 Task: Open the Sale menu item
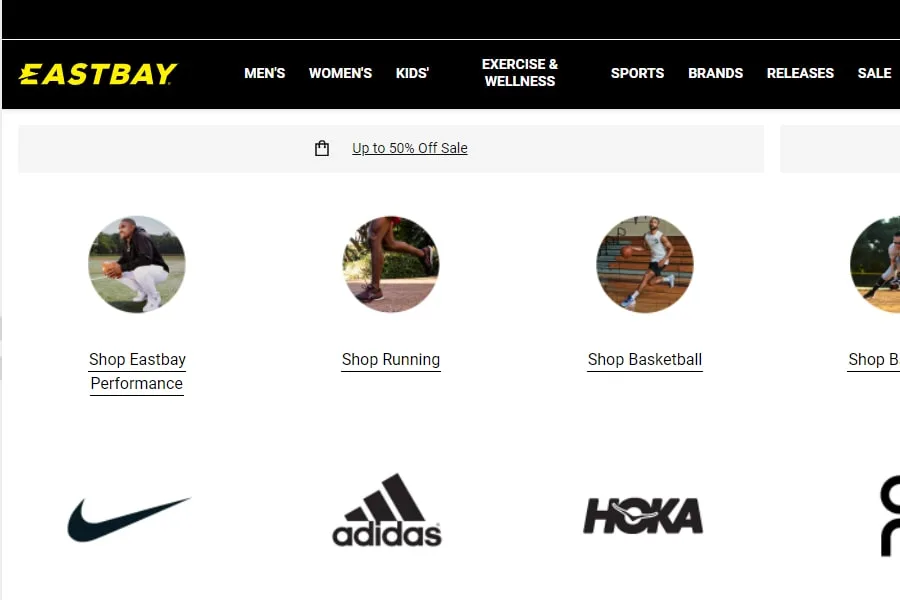click(x=874, y=73)
